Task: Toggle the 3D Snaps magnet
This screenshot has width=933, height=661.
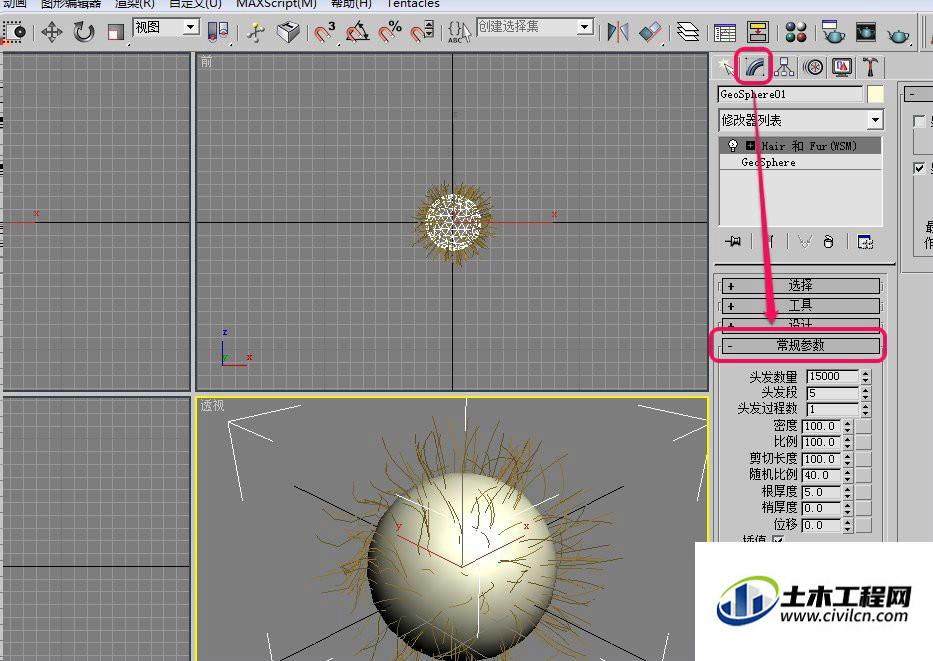Action: [325, 32]
